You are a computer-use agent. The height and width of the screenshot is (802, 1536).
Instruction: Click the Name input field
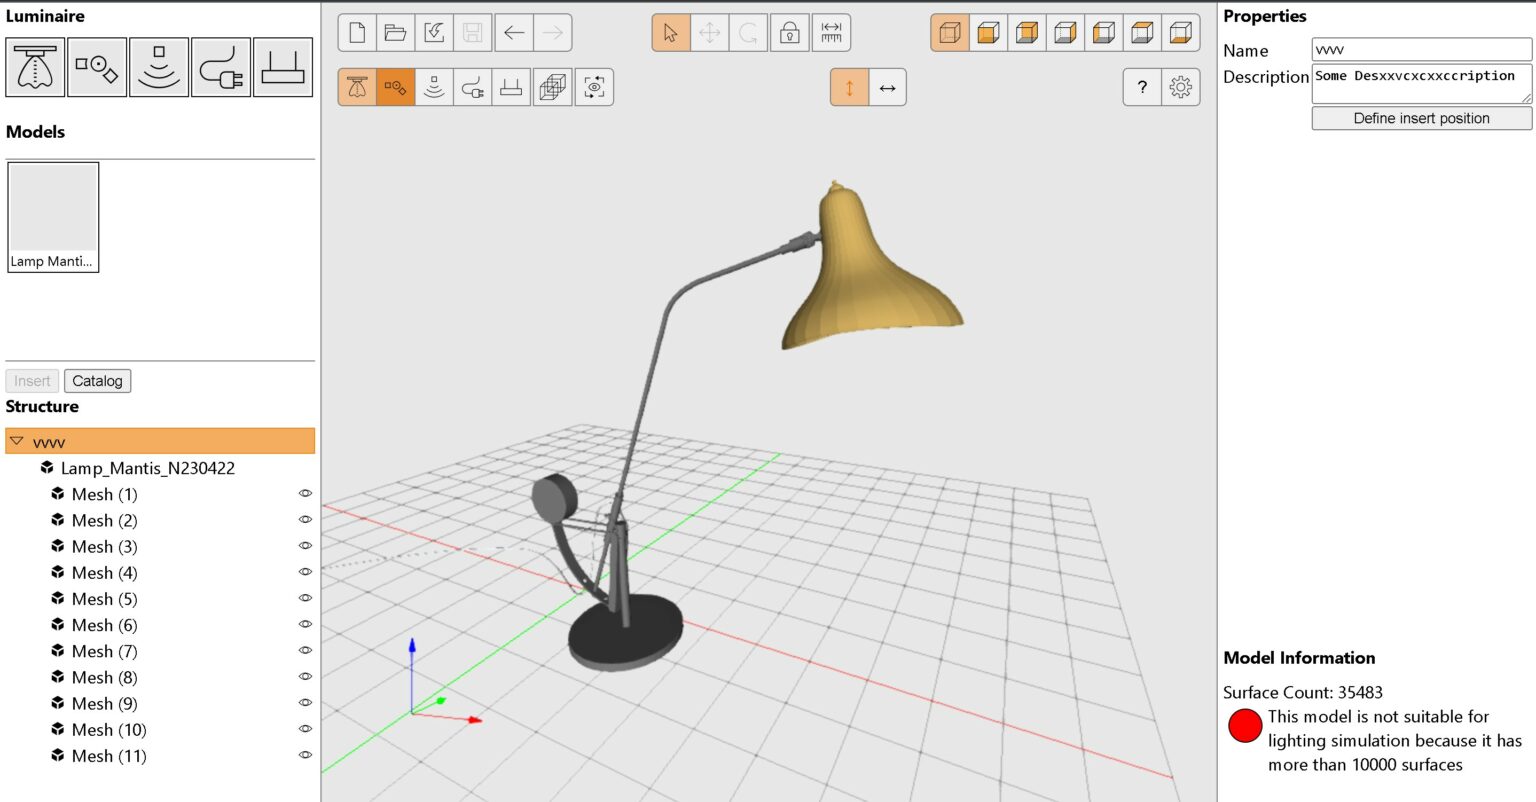tap(1420, 50)
